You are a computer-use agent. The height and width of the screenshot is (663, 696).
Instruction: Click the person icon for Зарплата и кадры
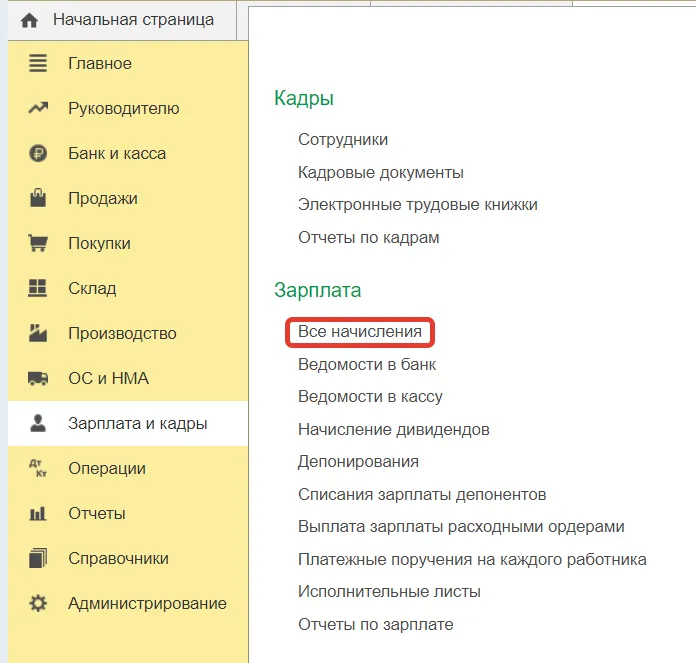(38, 423)
